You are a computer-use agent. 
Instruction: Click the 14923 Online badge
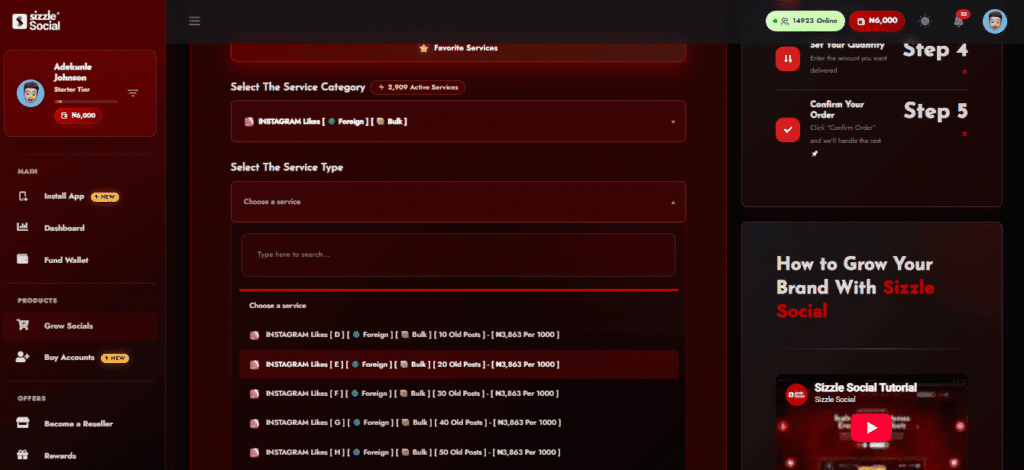tap(805, 21)
